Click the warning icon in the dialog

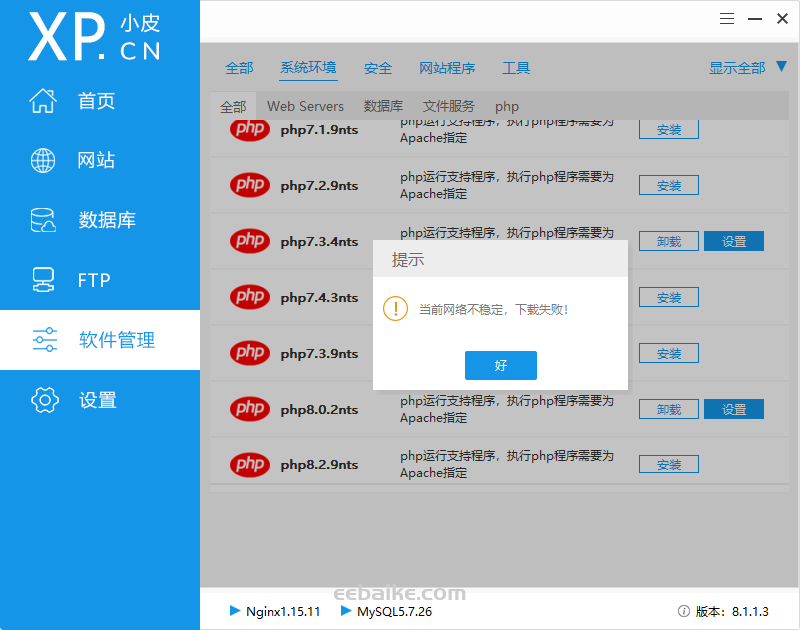[x=395, y=309]
